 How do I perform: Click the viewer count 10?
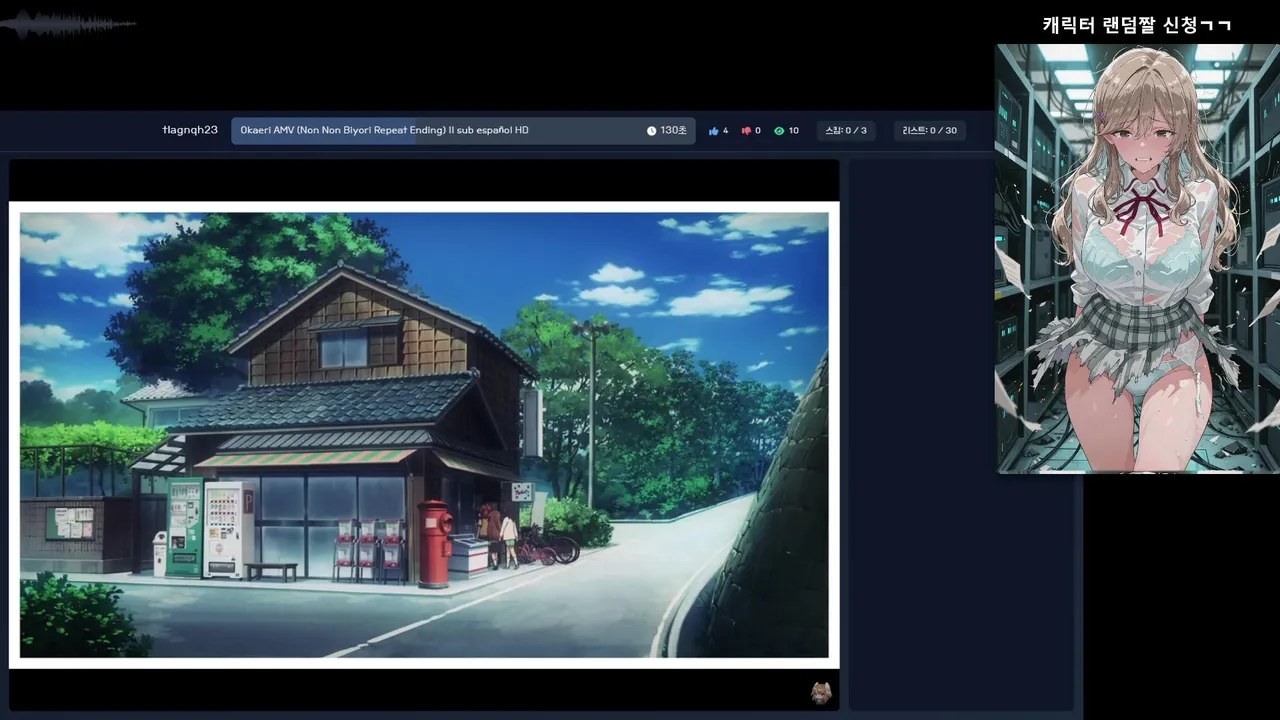tap(793, 131)
